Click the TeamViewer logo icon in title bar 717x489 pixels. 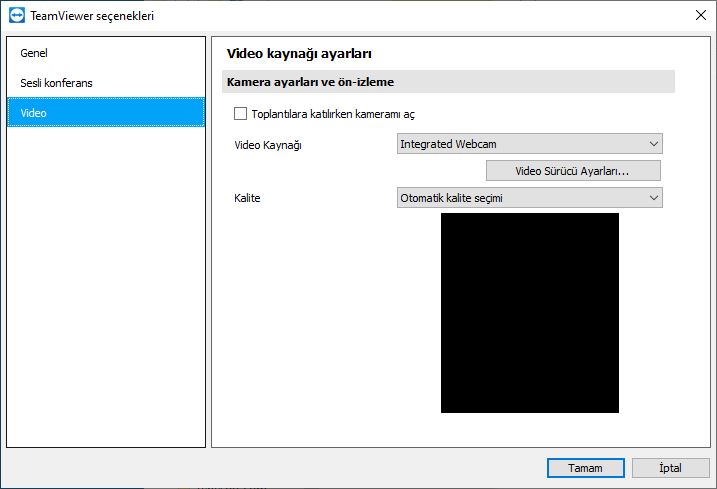click(x=17, y=16)
